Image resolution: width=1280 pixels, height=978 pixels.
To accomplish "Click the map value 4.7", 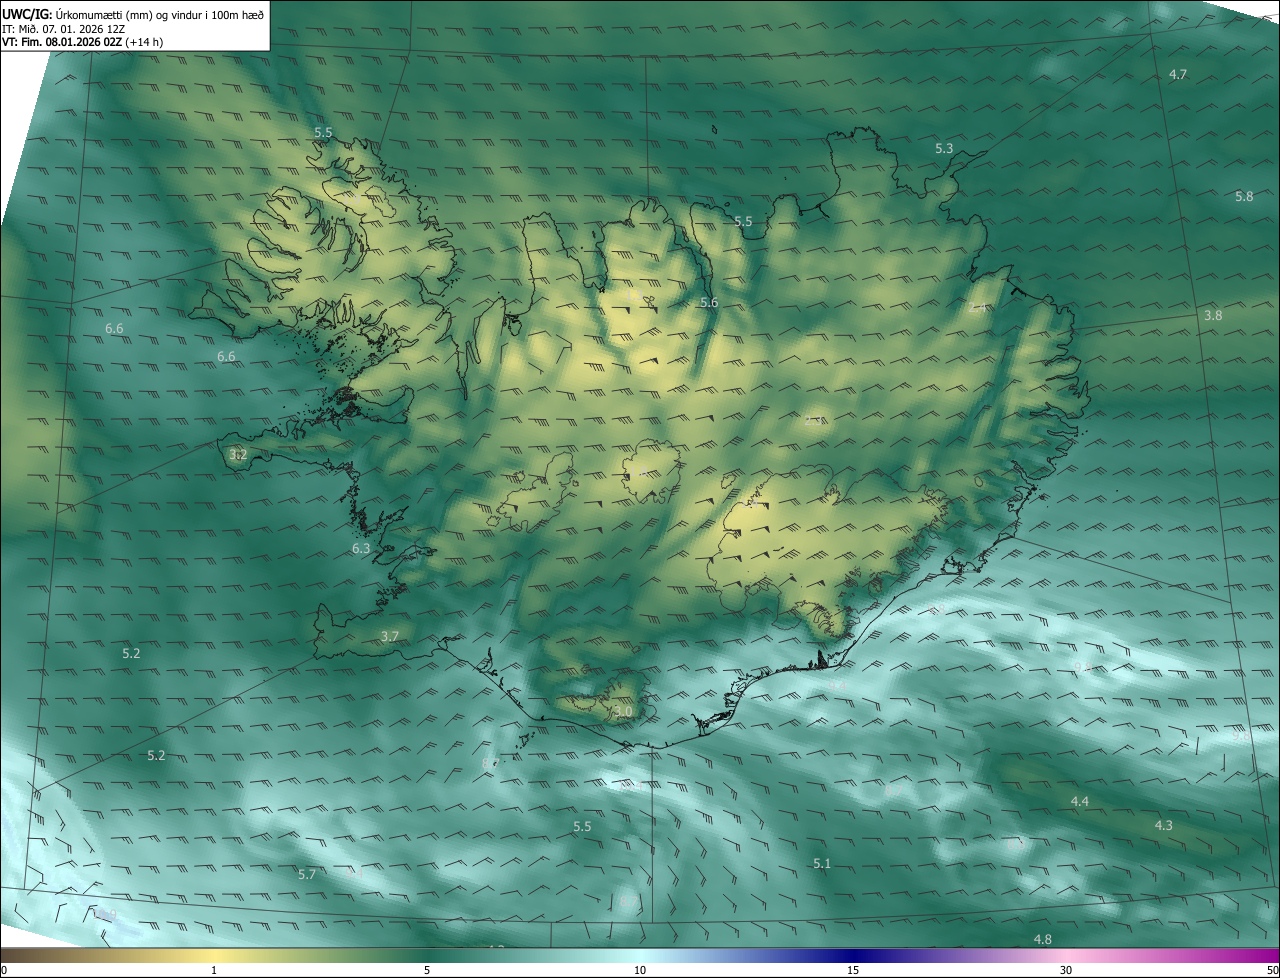I will pos(1178,75).
